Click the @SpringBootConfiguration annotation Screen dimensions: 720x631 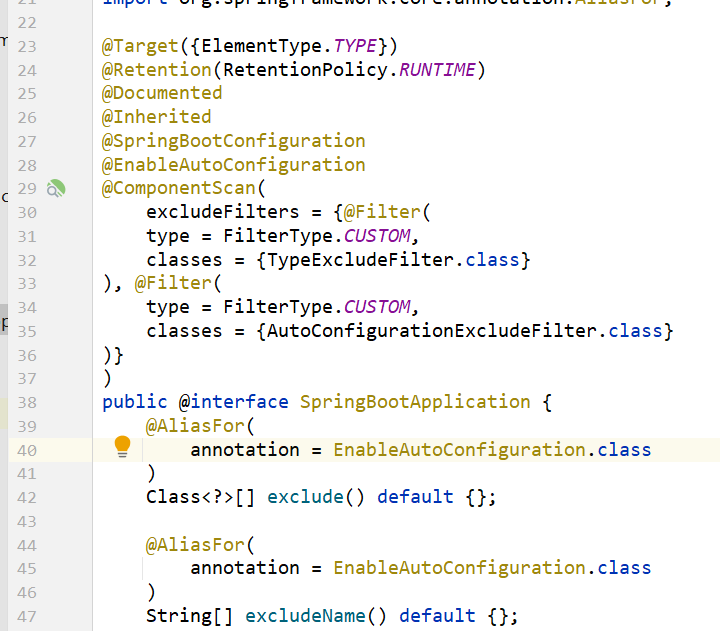[233, 141]
